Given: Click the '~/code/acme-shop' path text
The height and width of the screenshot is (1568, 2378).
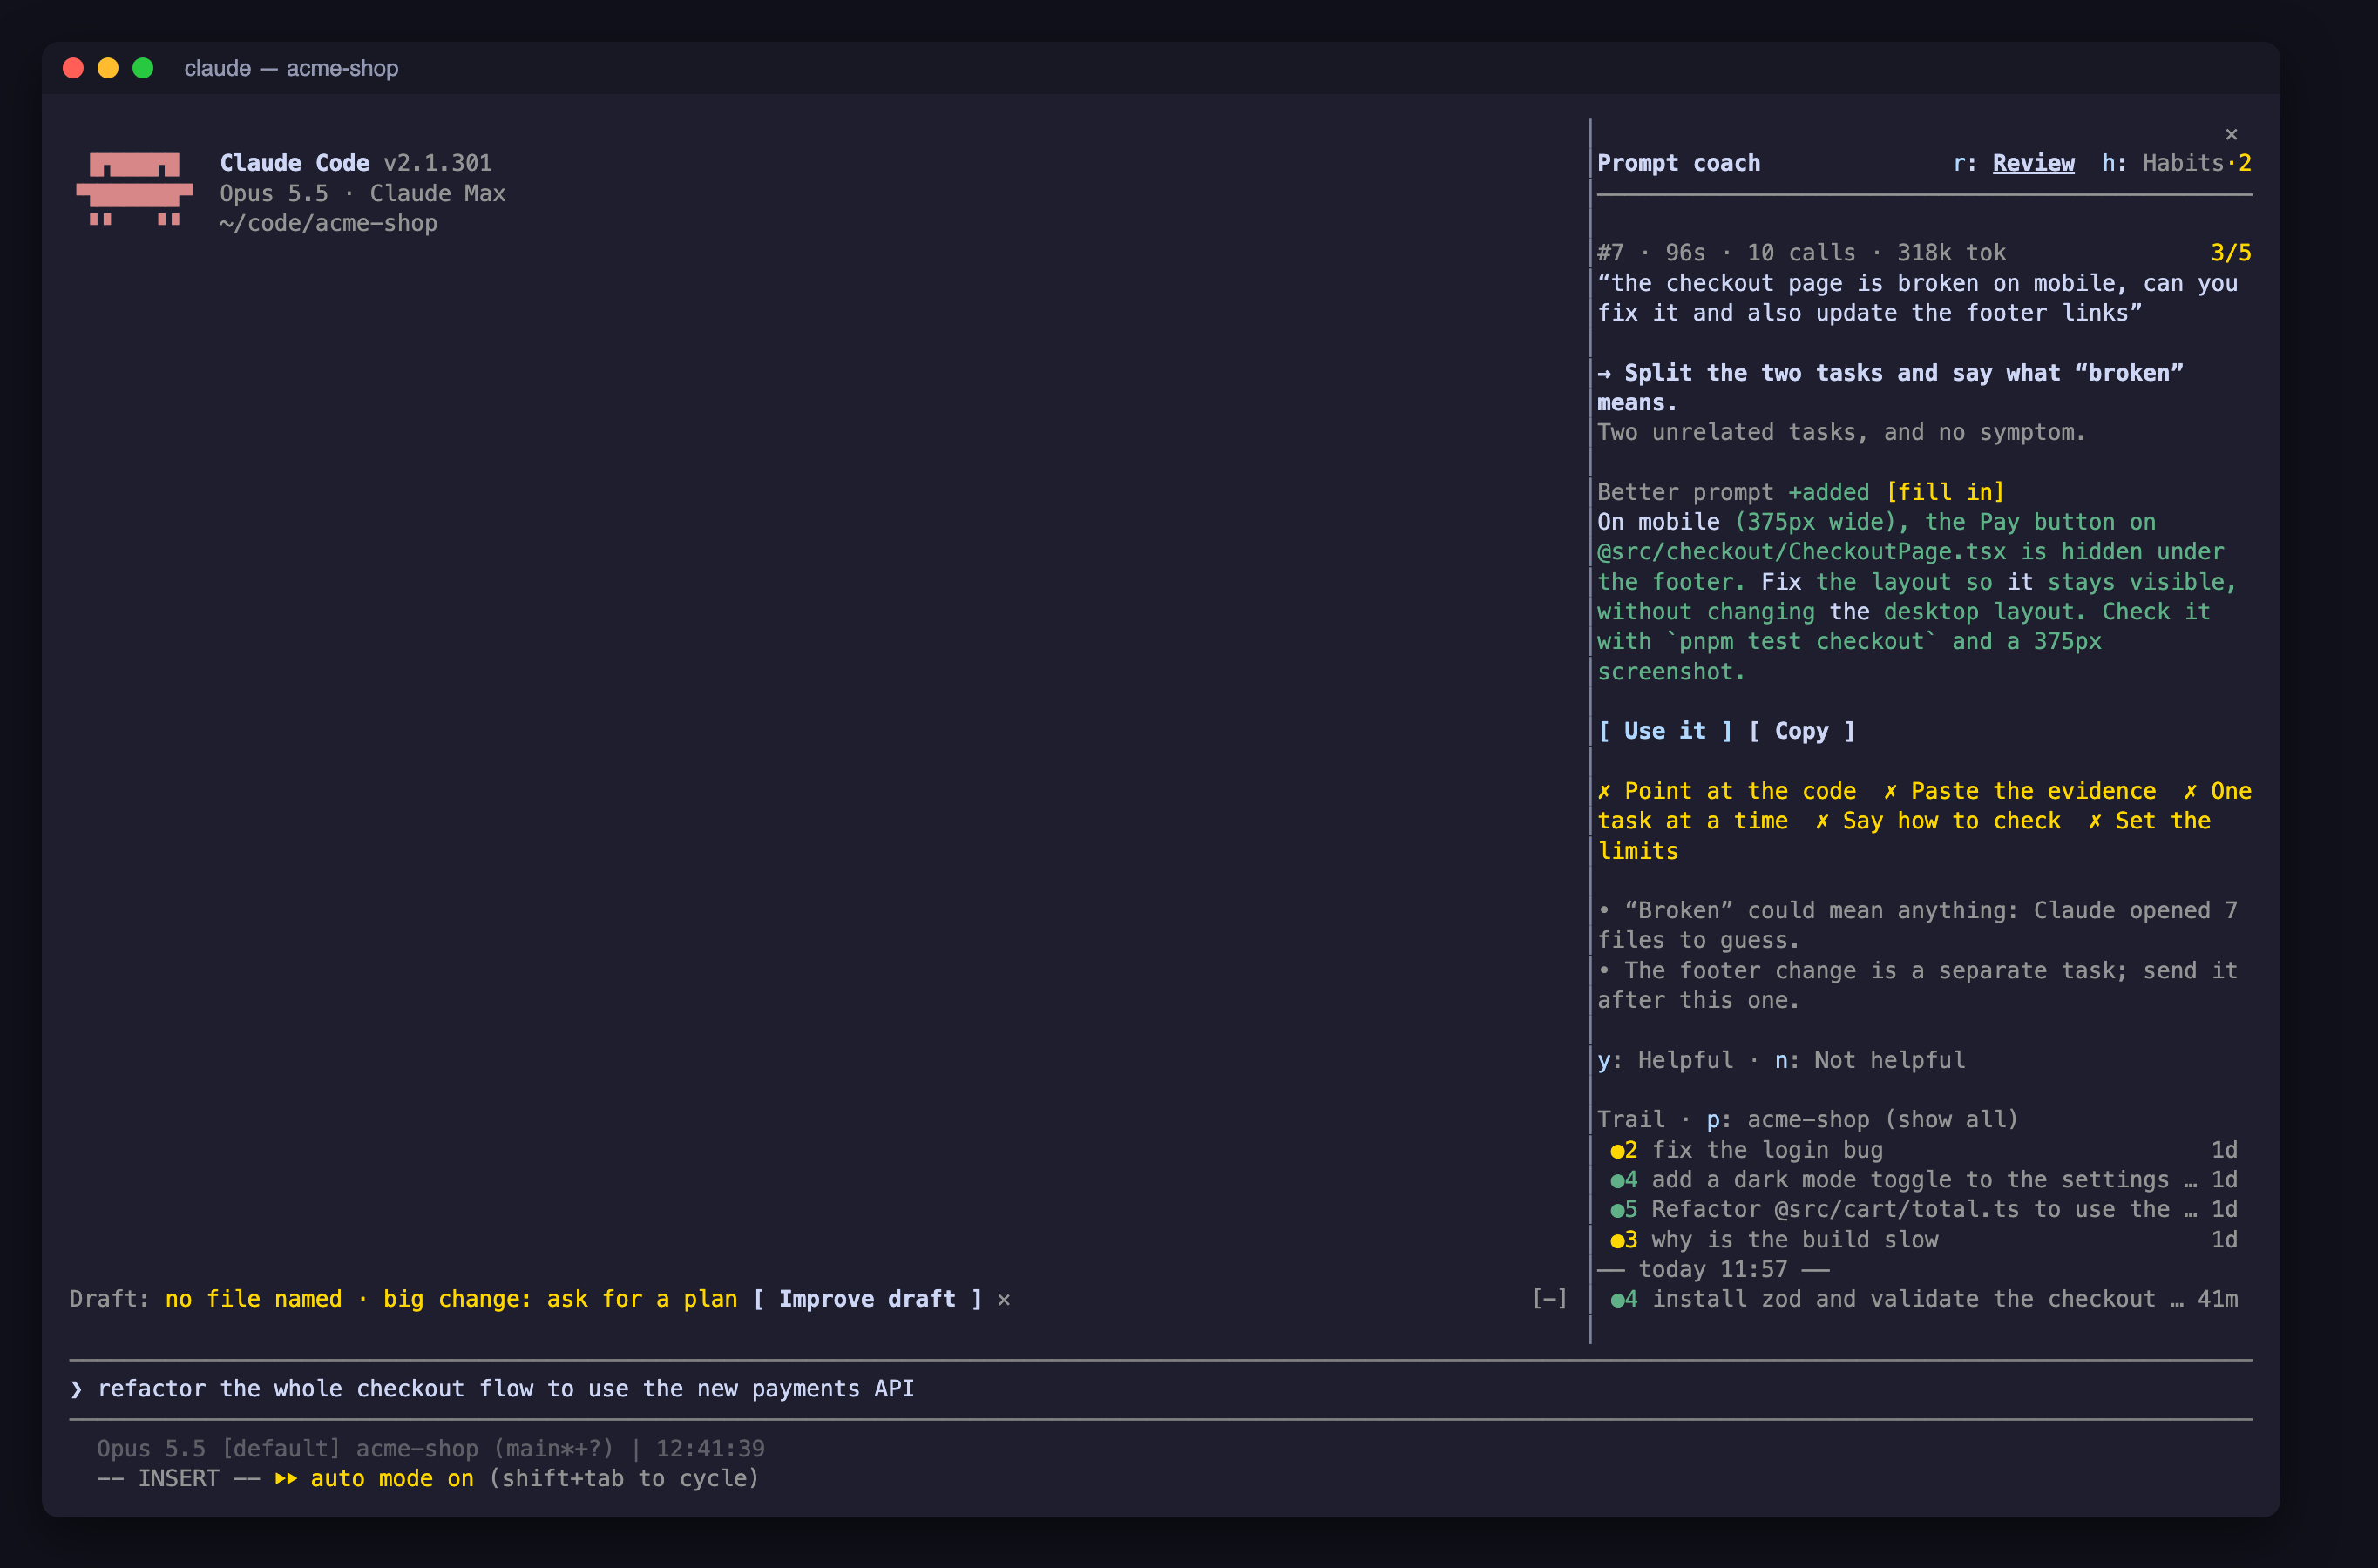Looking at the screenshot, I should coord(328,223).
